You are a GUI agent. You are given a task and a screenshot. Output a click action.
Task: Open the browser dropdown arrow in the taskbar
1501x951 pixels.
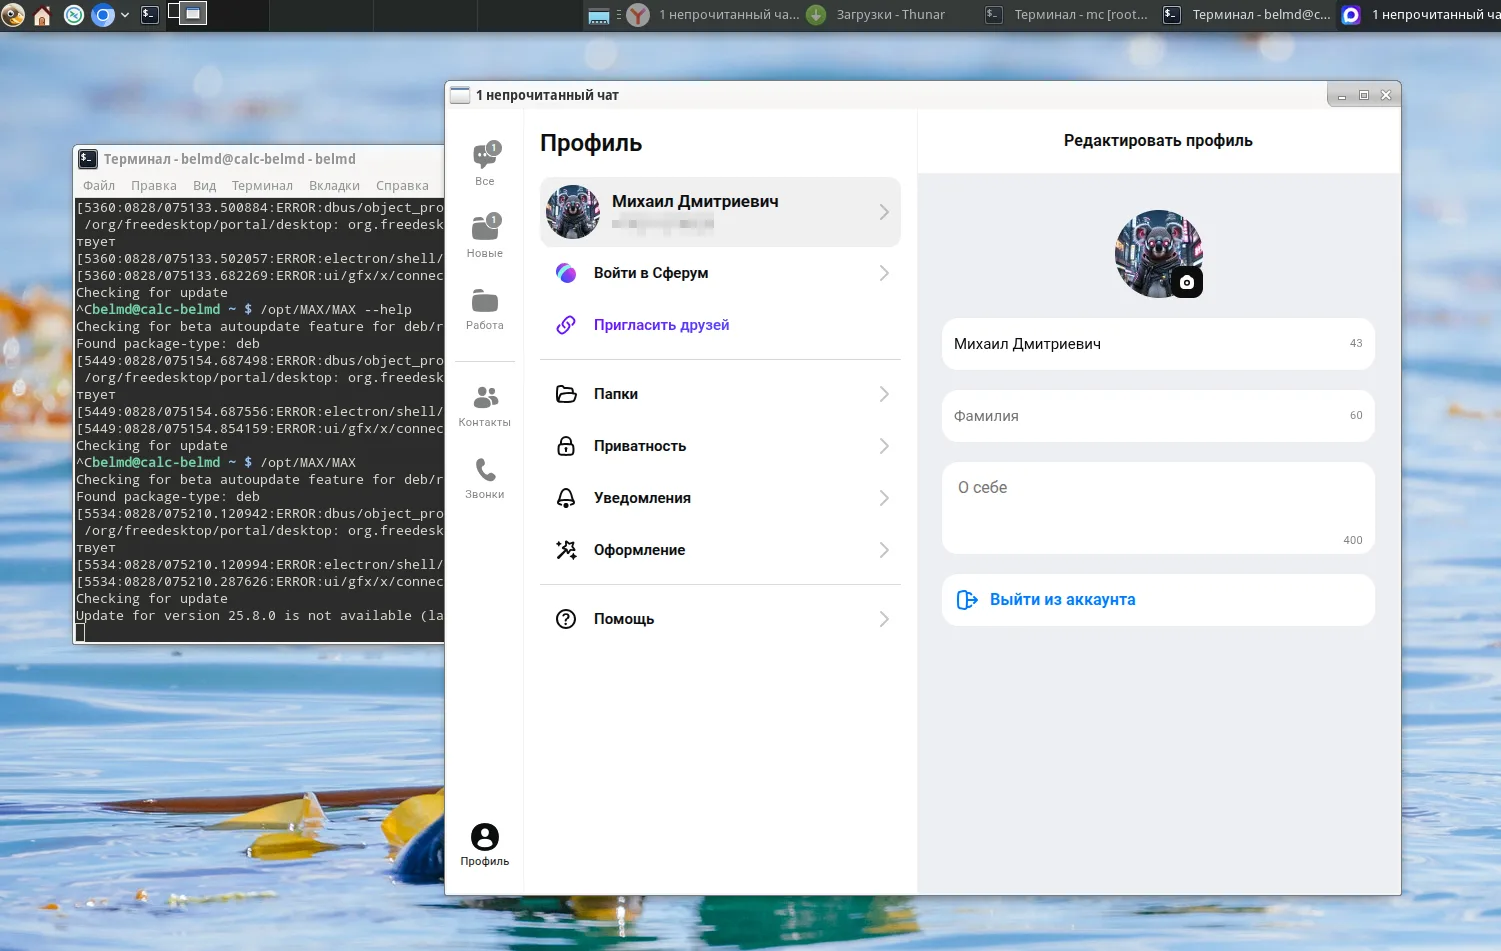(x=124, y=15)
